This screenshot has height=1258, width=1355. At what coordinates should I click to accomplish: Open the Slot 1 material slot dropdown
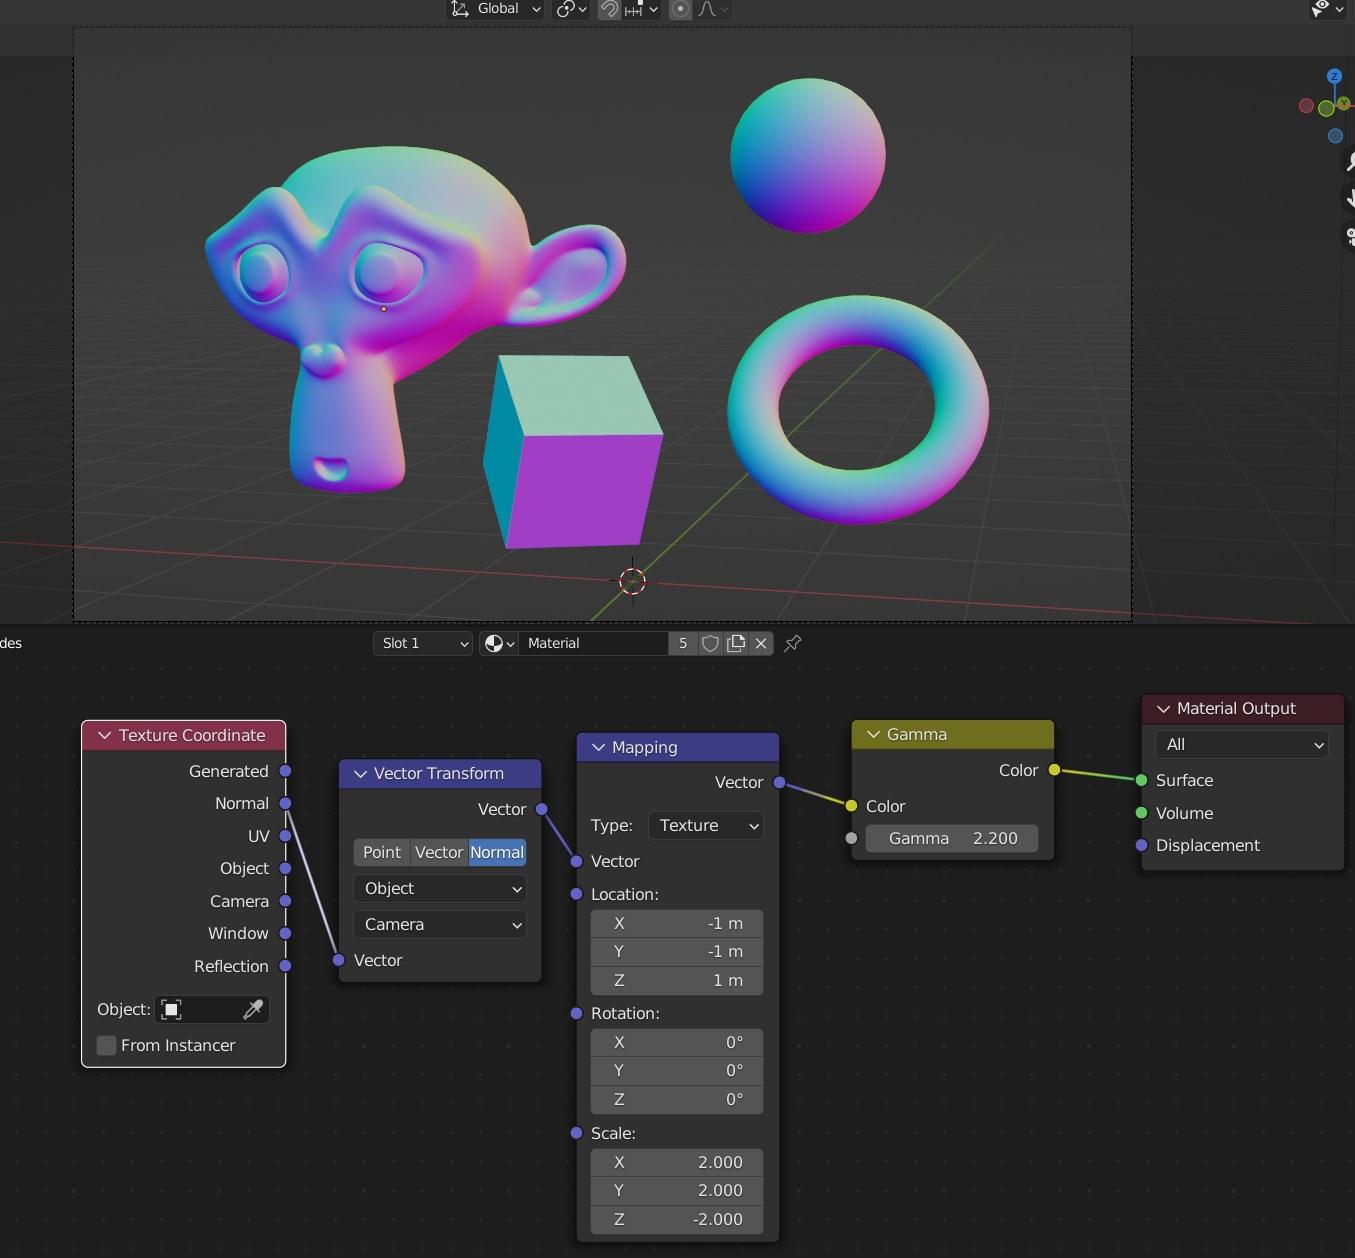tap(422, 643)
